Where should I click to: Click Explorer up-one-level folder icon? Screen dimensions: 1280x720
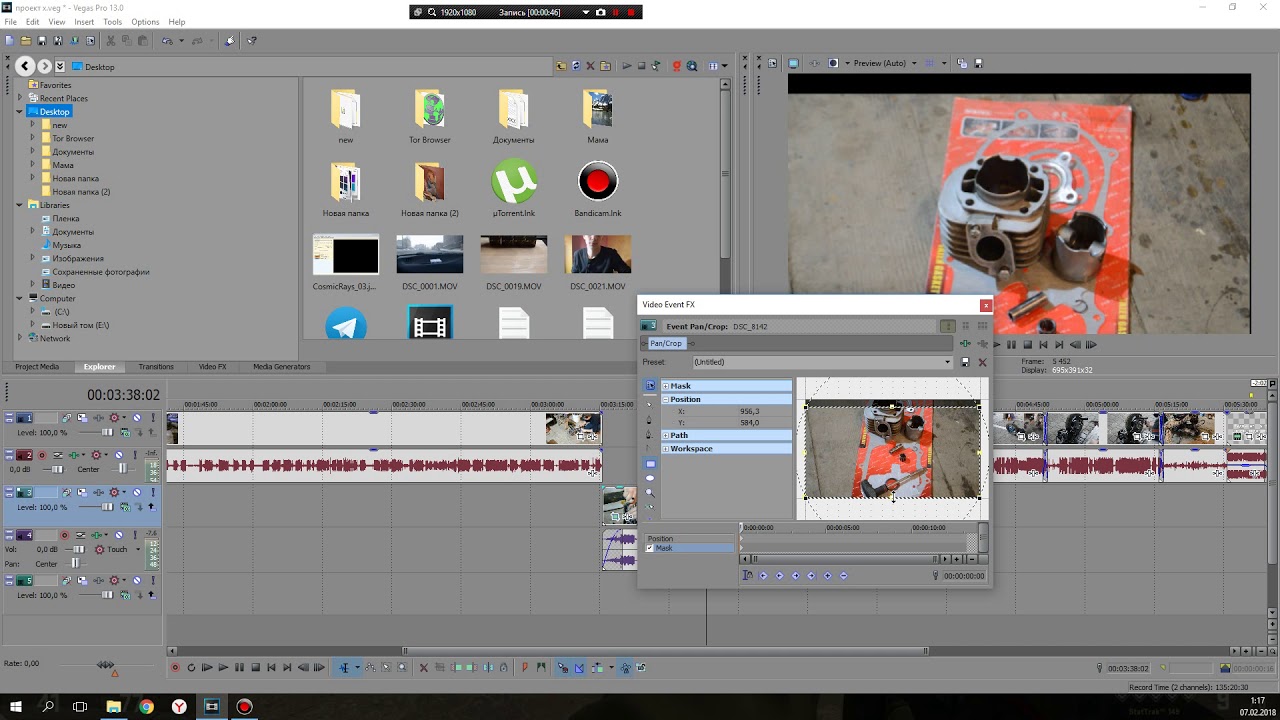[561, 66]
